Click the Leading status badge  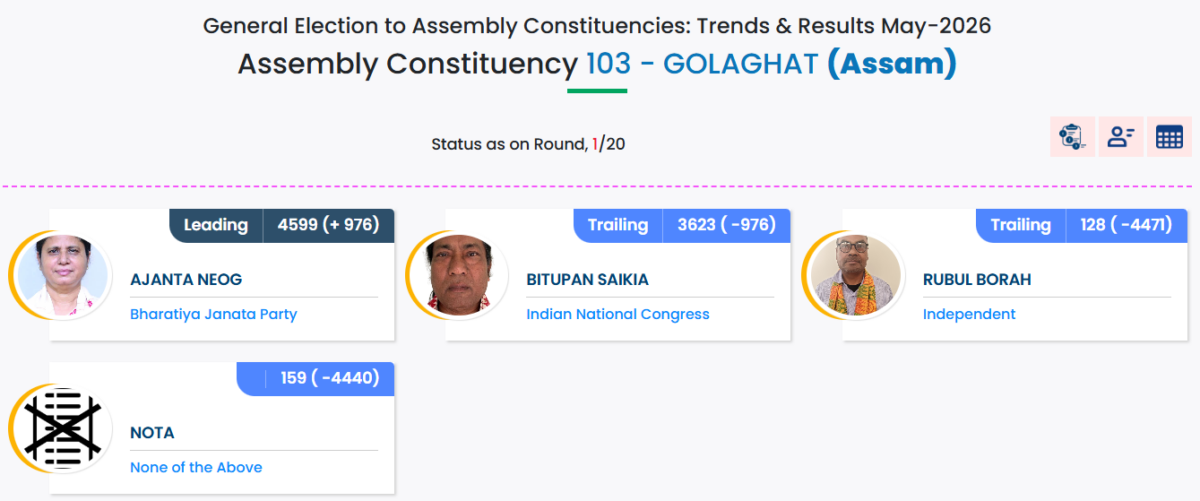(216, 225)
